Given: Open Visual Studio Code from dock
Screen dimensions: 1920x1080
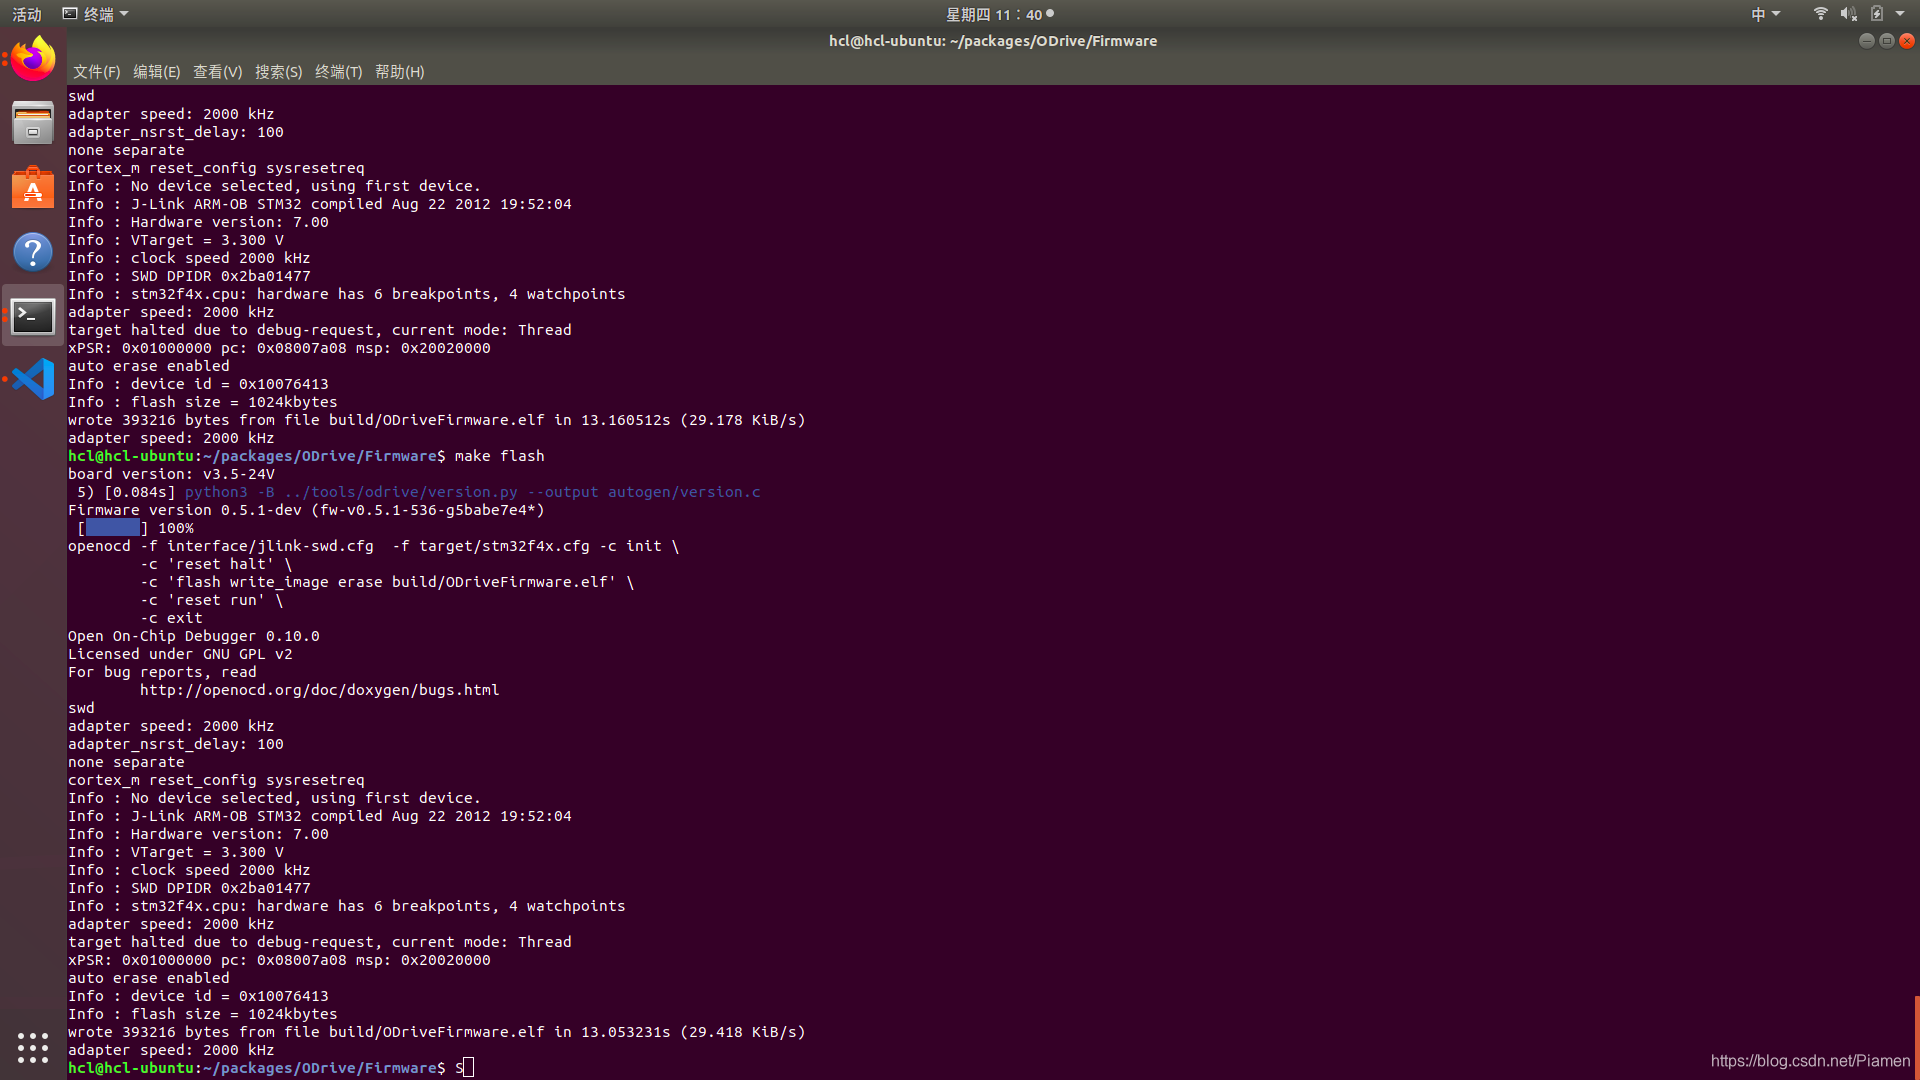Looking at the screenshot, I should [33, 380].
